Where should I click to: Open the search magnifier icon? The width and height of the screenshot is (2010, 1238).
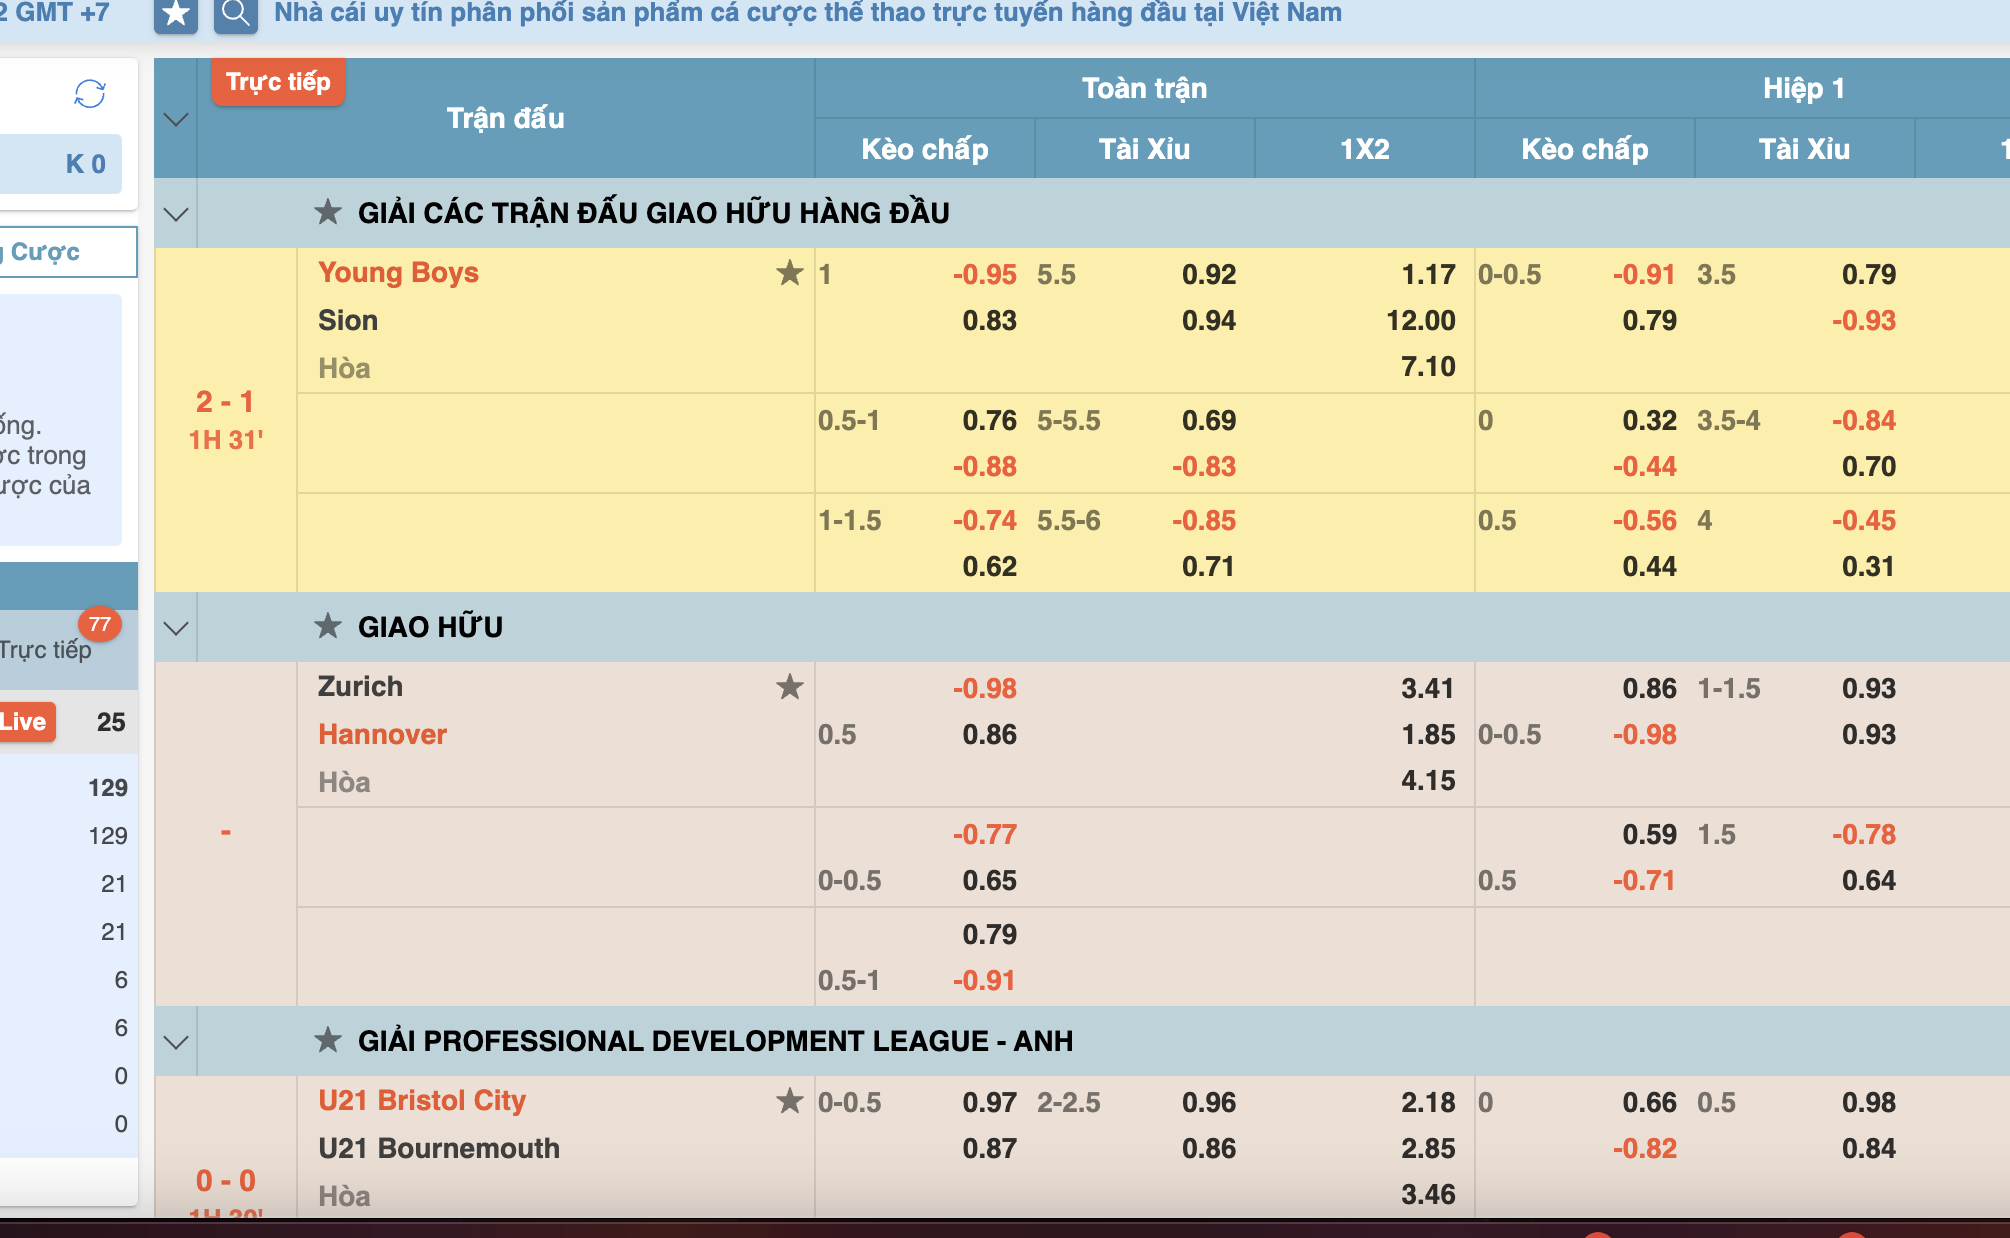click(x=236, y=14)
